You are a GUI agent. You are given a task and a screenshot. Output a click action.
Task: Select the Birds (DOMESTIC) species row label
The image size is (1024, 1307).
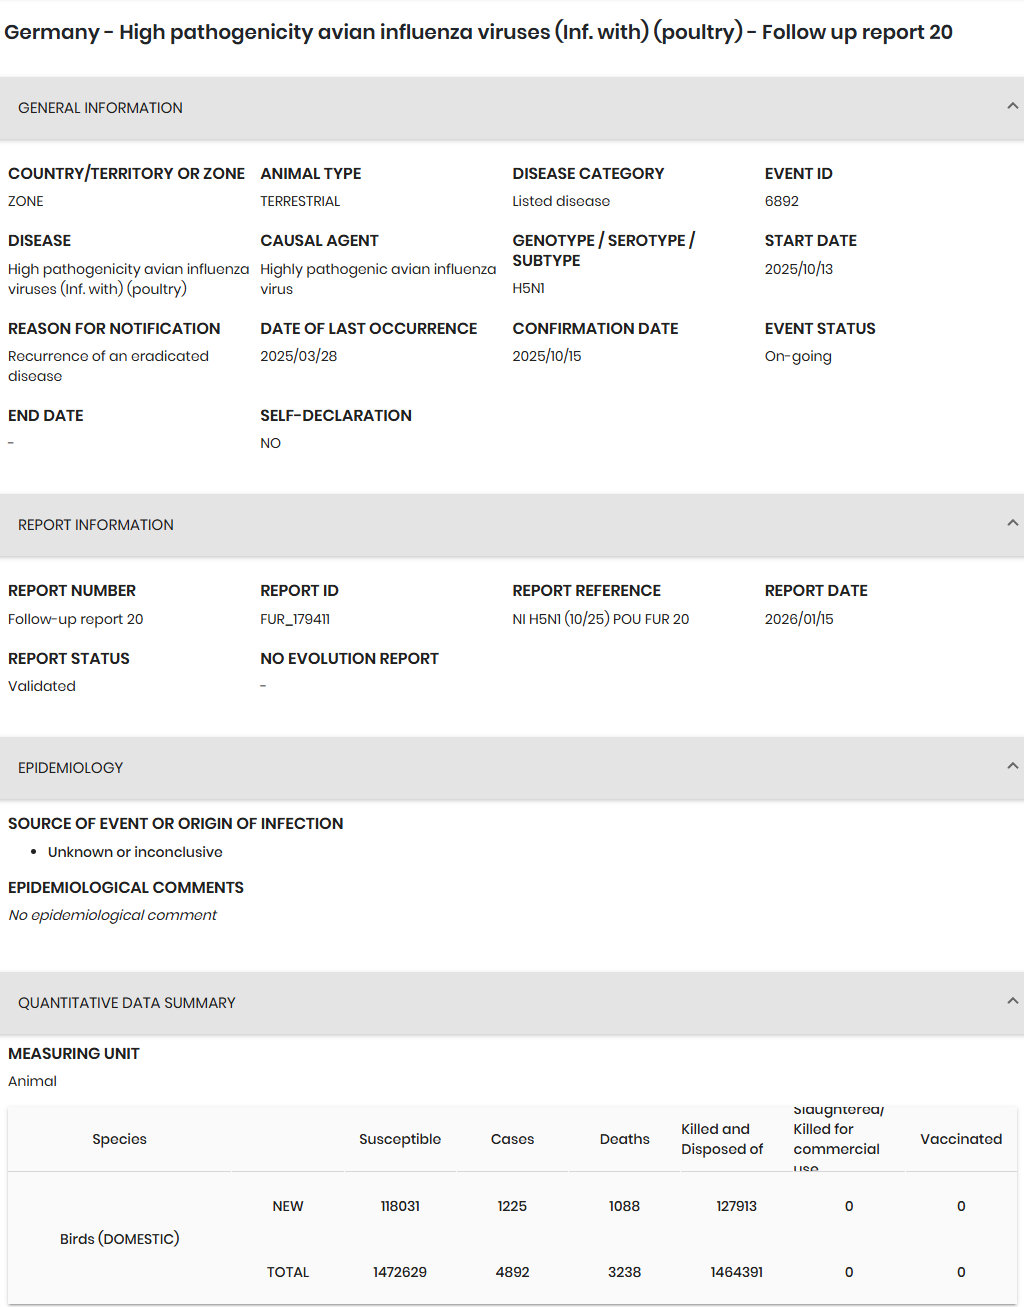(x=119, y=1239)
